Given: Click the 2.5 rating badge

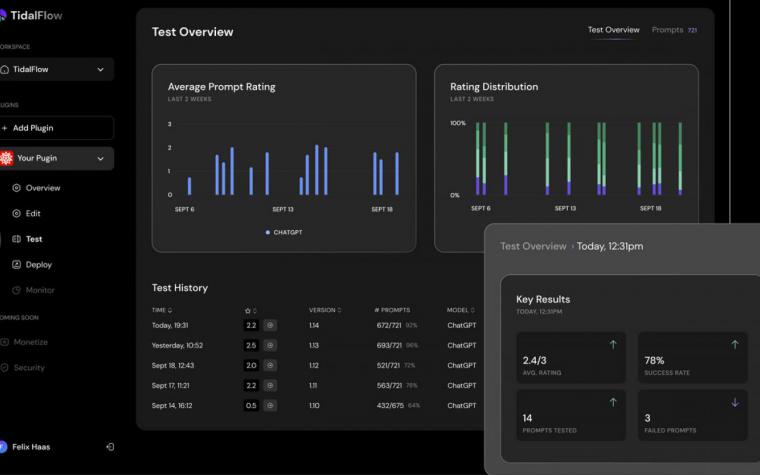Looking at the screenshot, I should pyautogui.click(x=251, y=346).
